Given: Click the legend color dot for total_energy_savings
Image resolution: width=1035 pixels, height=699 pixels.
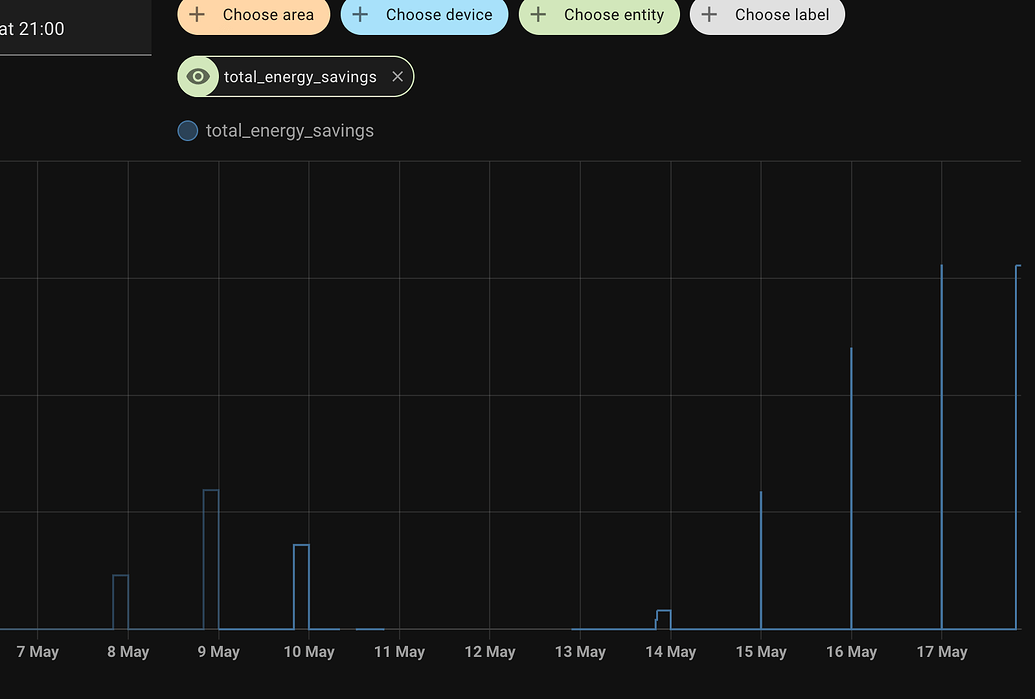Looking at the screenshot, I should click(188, 130).
